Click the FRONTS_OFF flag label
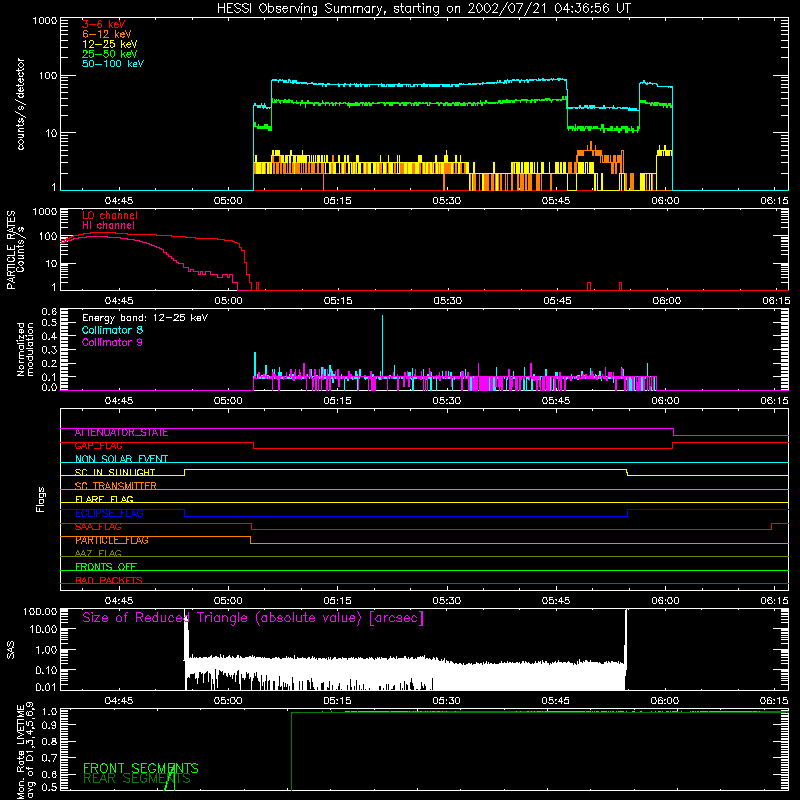800x800 pixels. click(106, 567)
